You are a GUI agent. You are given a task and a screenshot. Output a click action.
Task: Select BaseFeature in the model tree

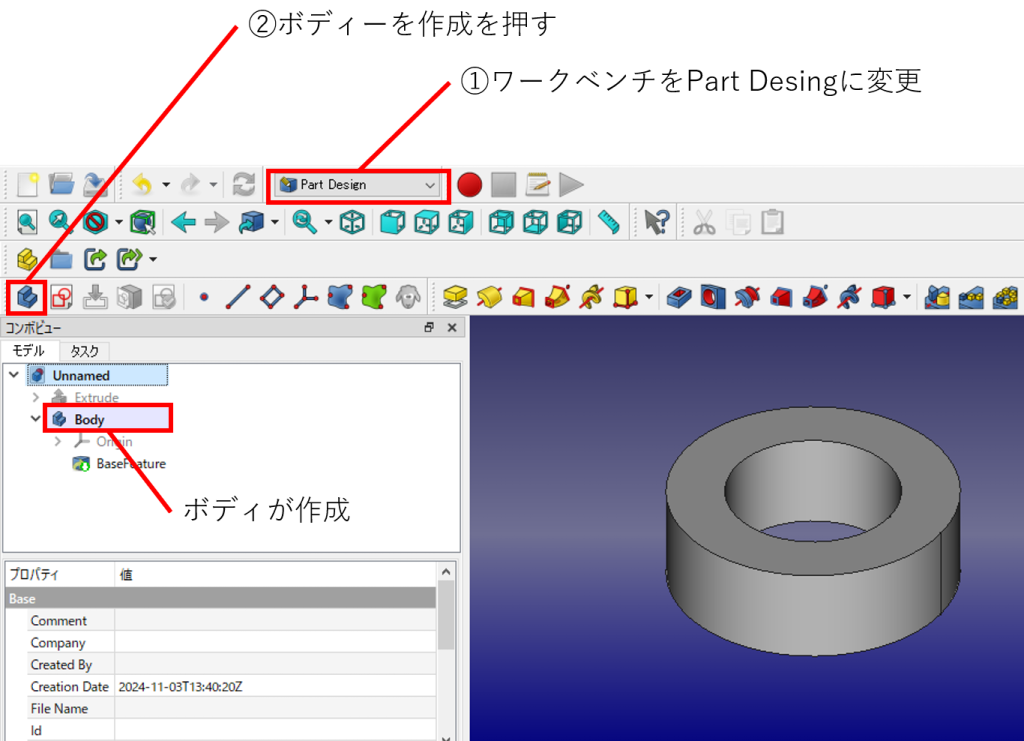click(x=130, y=464)
